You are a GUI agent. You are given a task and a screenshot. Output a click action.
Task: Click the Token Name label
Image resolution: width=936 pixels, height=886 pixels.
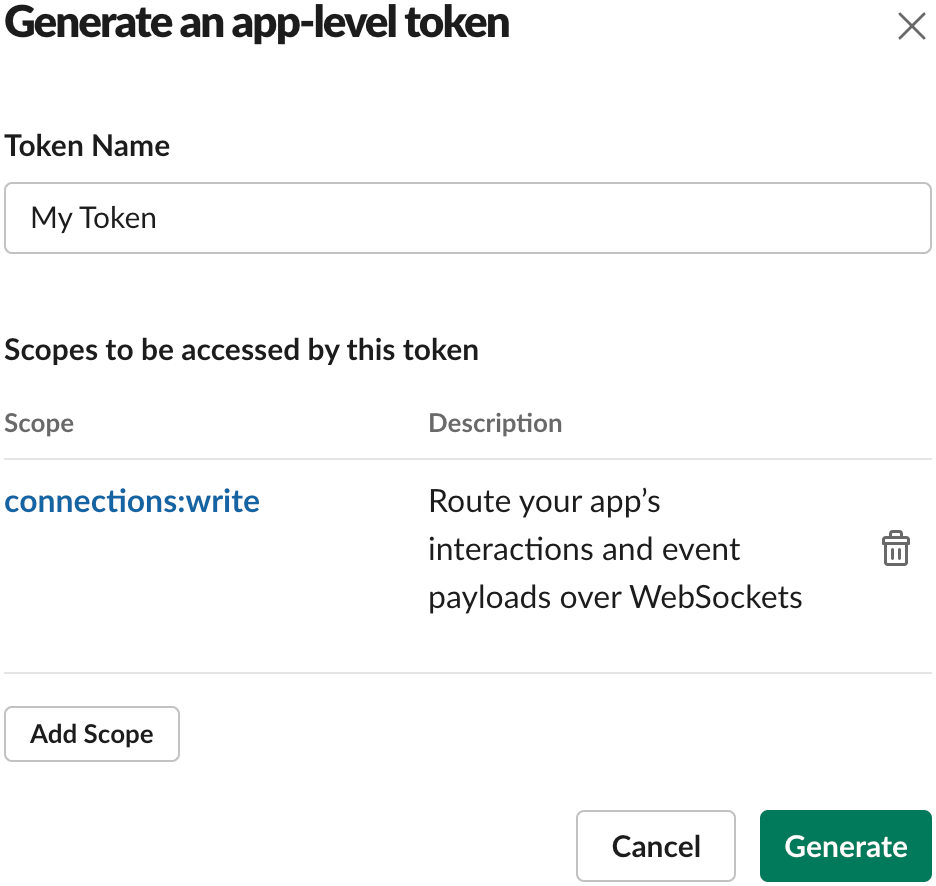pos(87,146)
